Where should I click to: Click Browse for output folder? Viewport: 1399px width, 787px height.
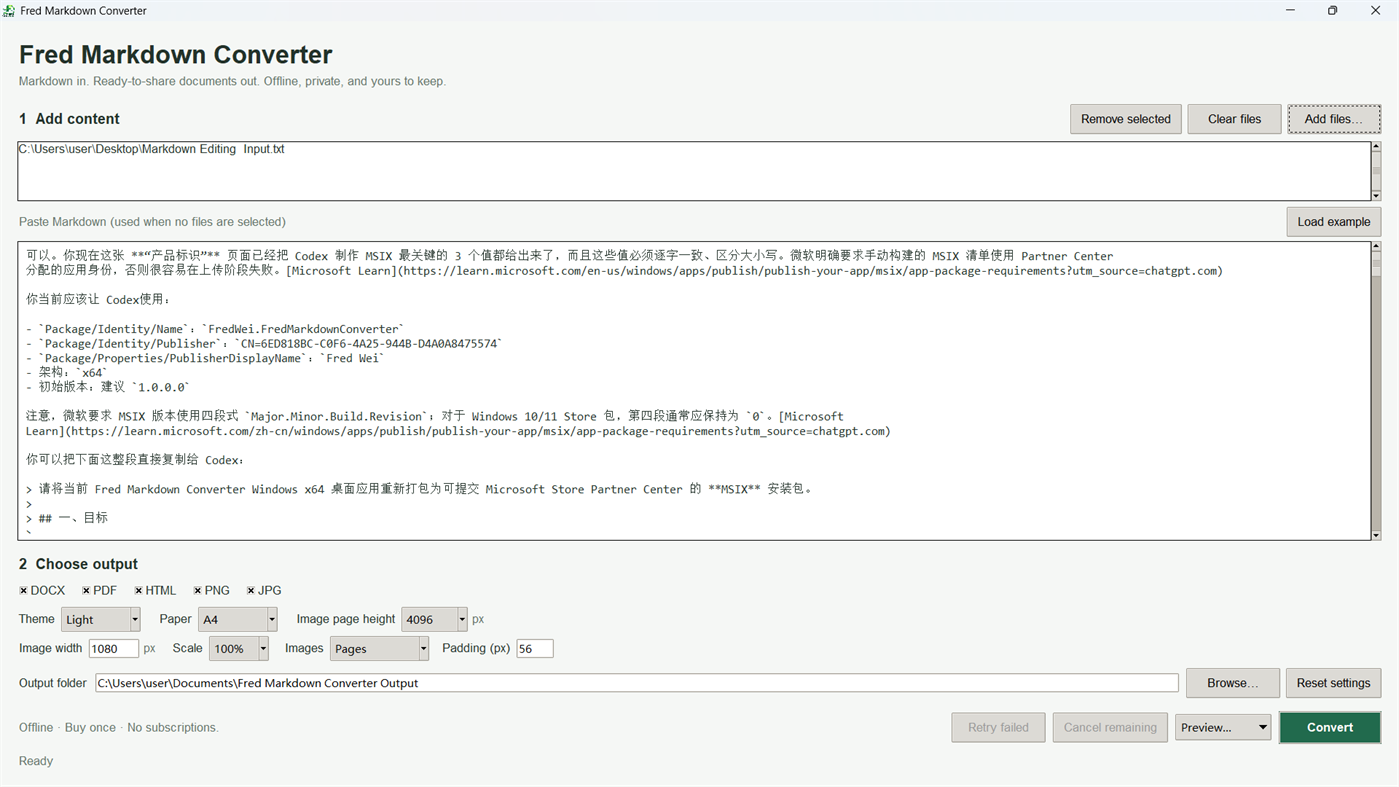pyautogui.click(x=1233, y=683)
